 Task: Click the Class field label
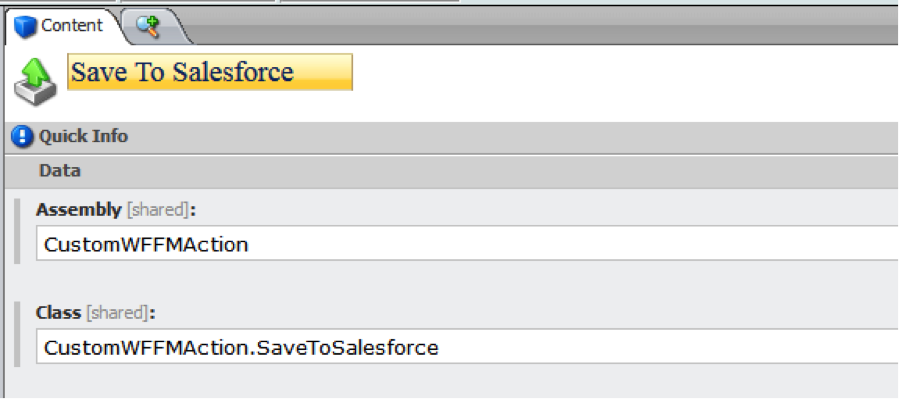(x=58, y=313)
